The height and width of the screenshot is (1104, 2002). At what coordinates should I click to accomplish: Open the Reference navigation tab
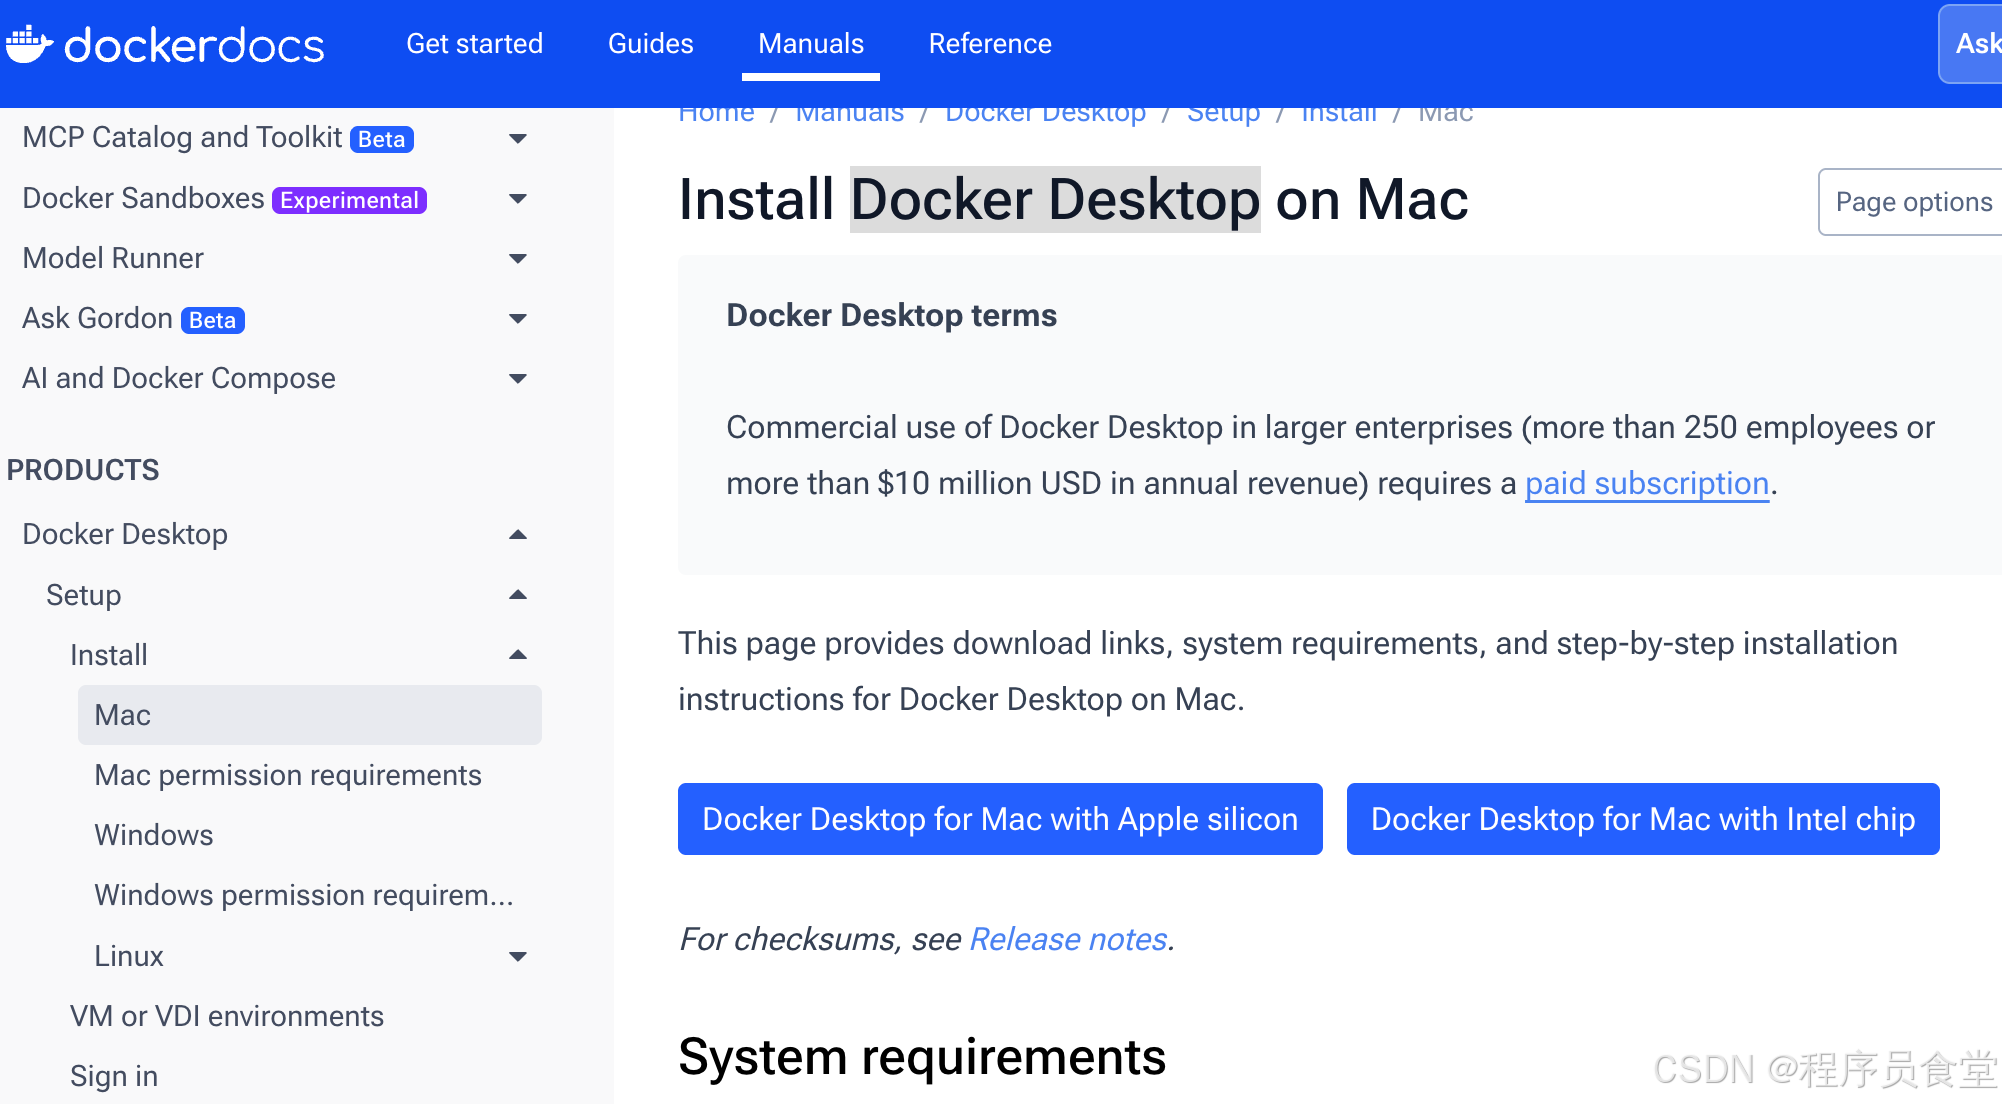point(989,44)
